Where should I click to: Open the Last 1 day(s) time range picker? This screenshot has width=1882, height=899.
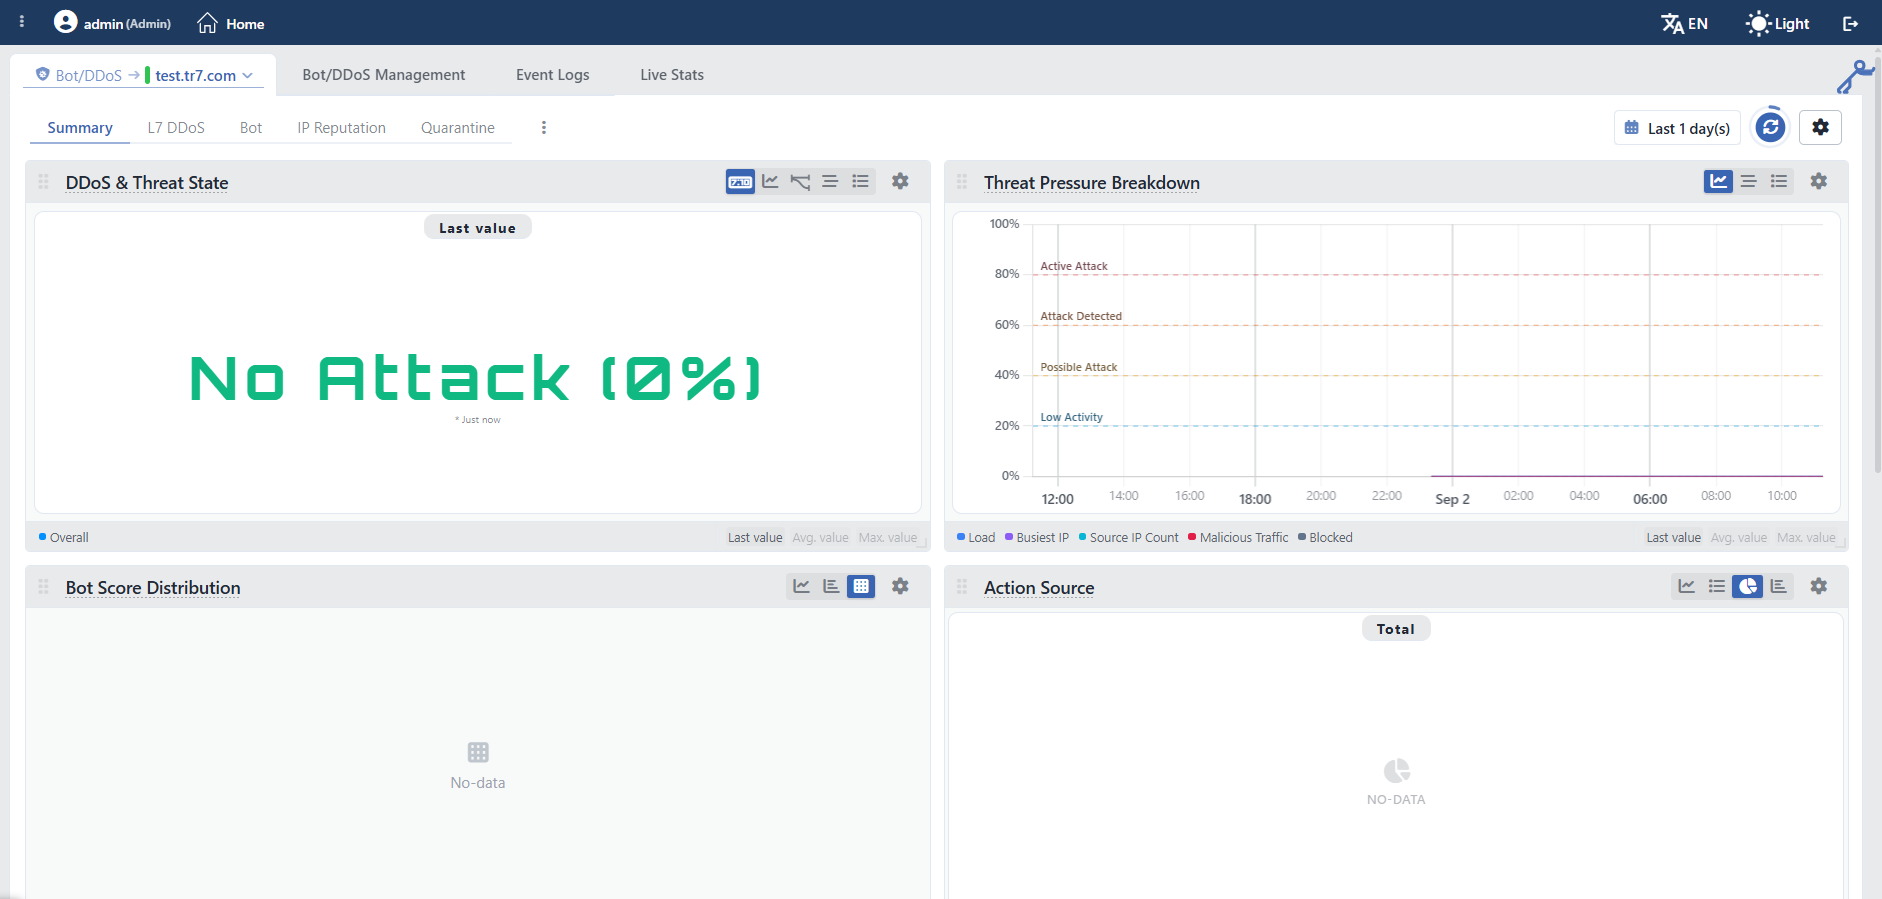[x=1677, y=128]
